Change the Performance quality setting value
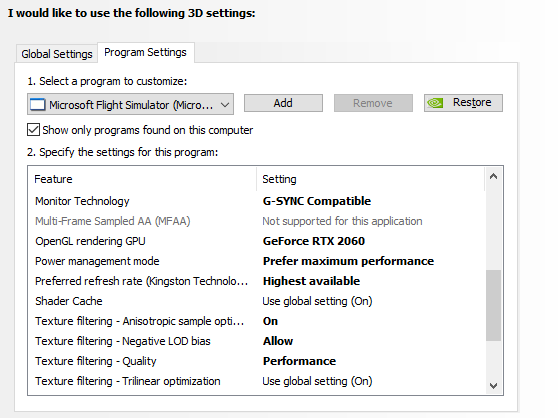Screen dimensions: 558x418 (299, 361)
